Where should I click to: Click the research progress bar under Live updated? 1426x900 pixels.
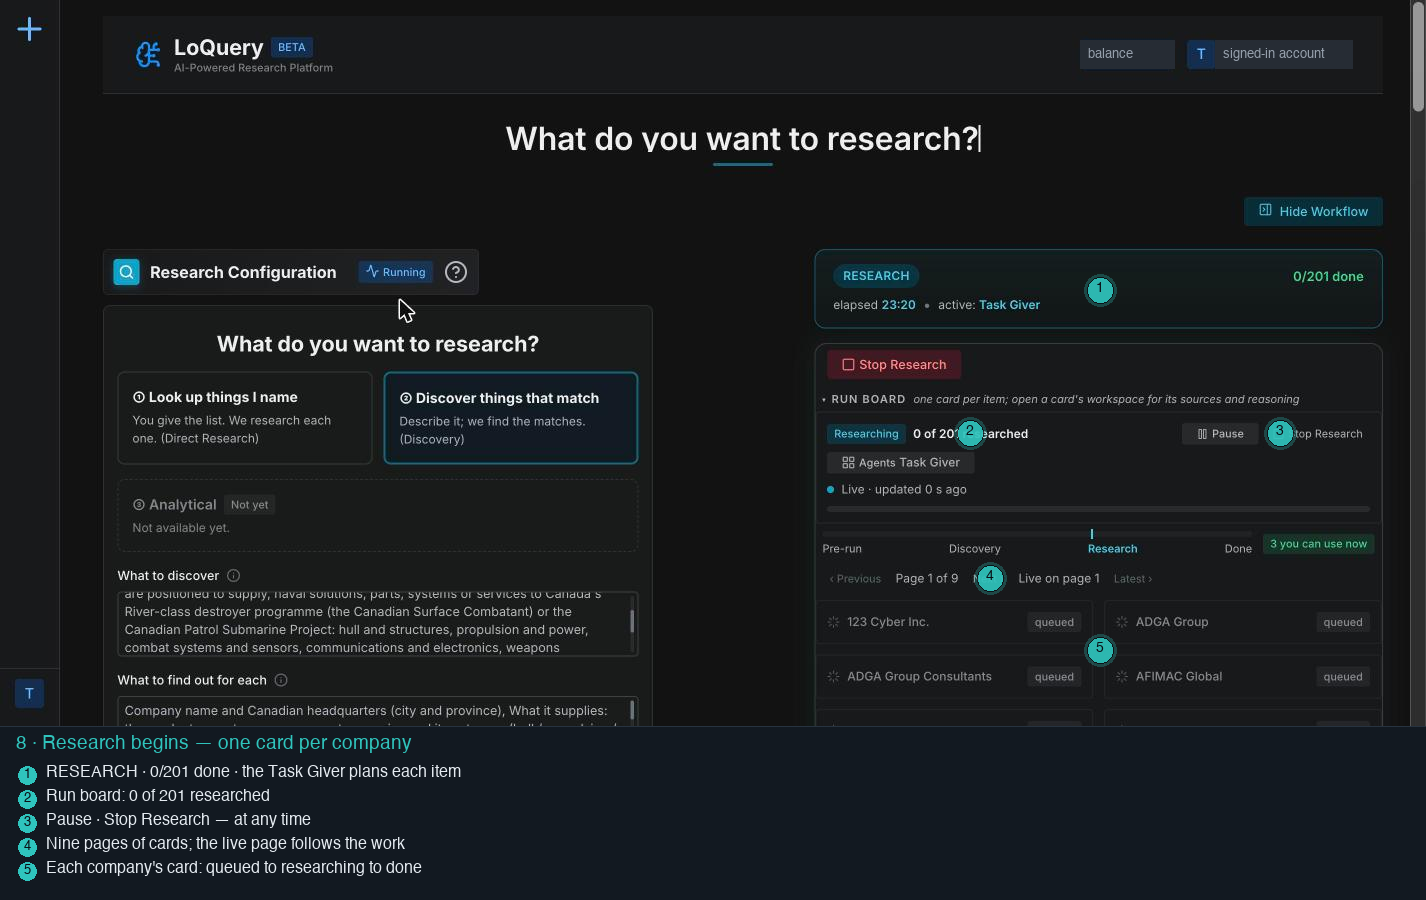(1098, 509)
